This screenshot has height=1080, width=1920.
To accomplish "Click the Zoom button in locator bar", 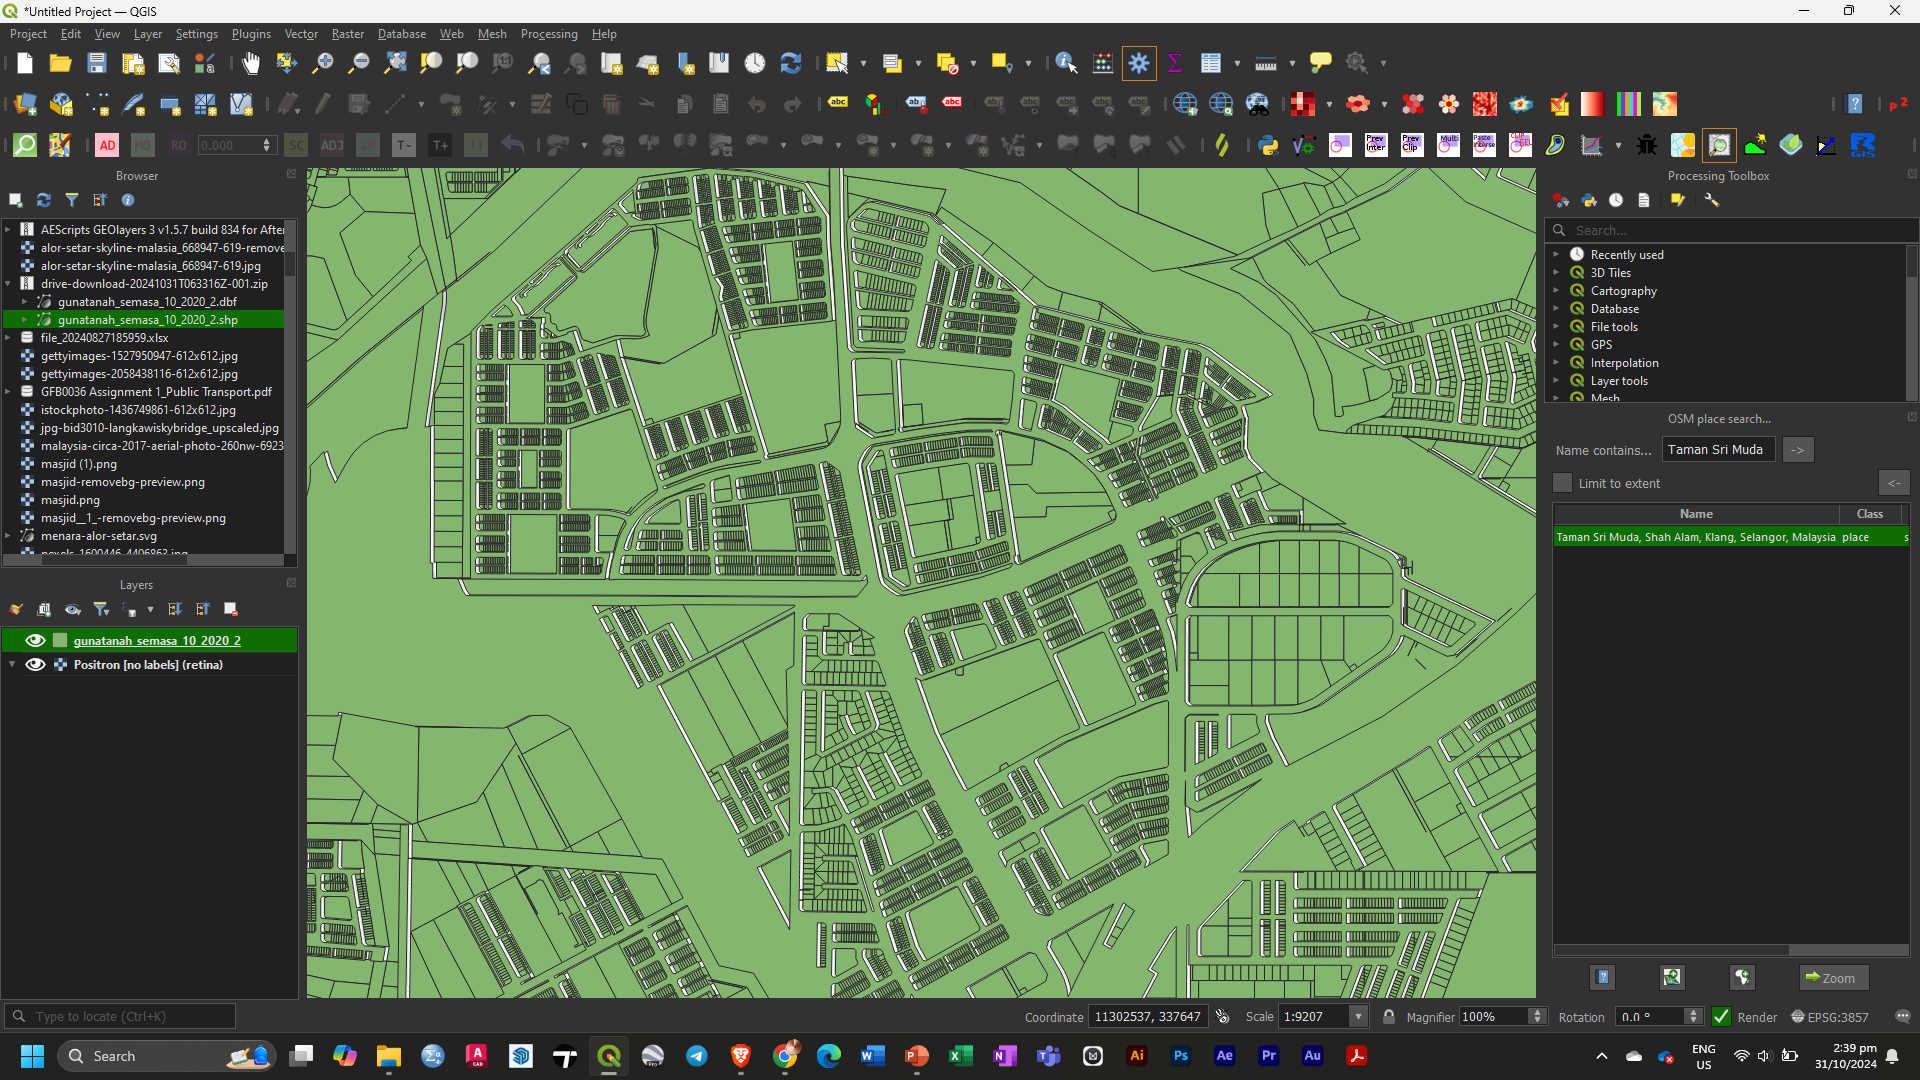I will 1833,977.
